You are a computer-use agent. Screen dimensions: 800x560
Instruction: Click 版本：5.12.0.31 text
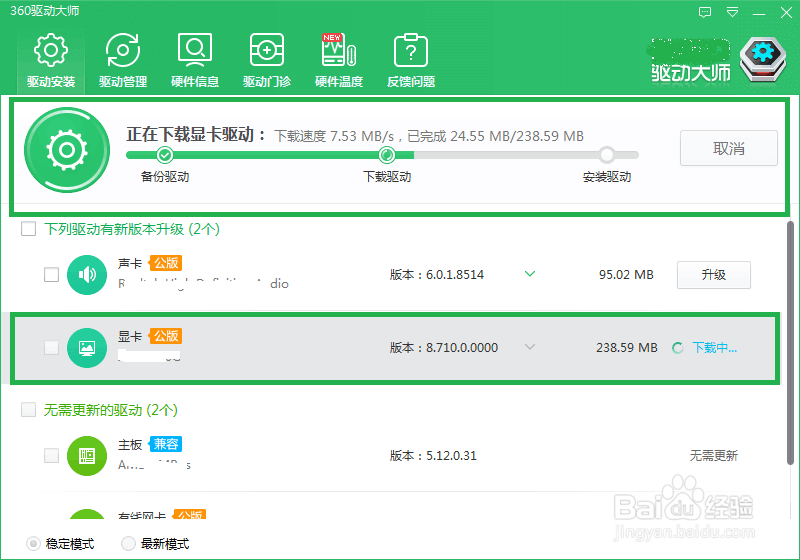433,456
